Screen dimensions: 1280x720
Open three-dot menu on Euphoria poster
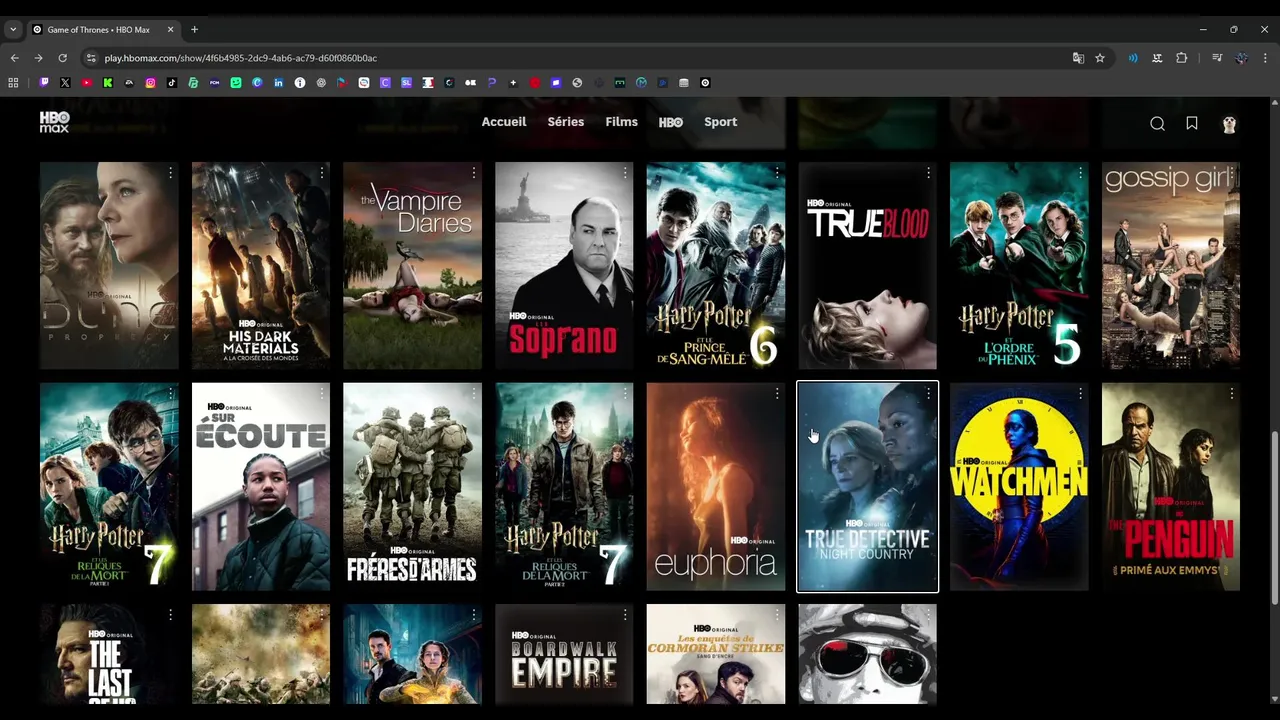777,394
